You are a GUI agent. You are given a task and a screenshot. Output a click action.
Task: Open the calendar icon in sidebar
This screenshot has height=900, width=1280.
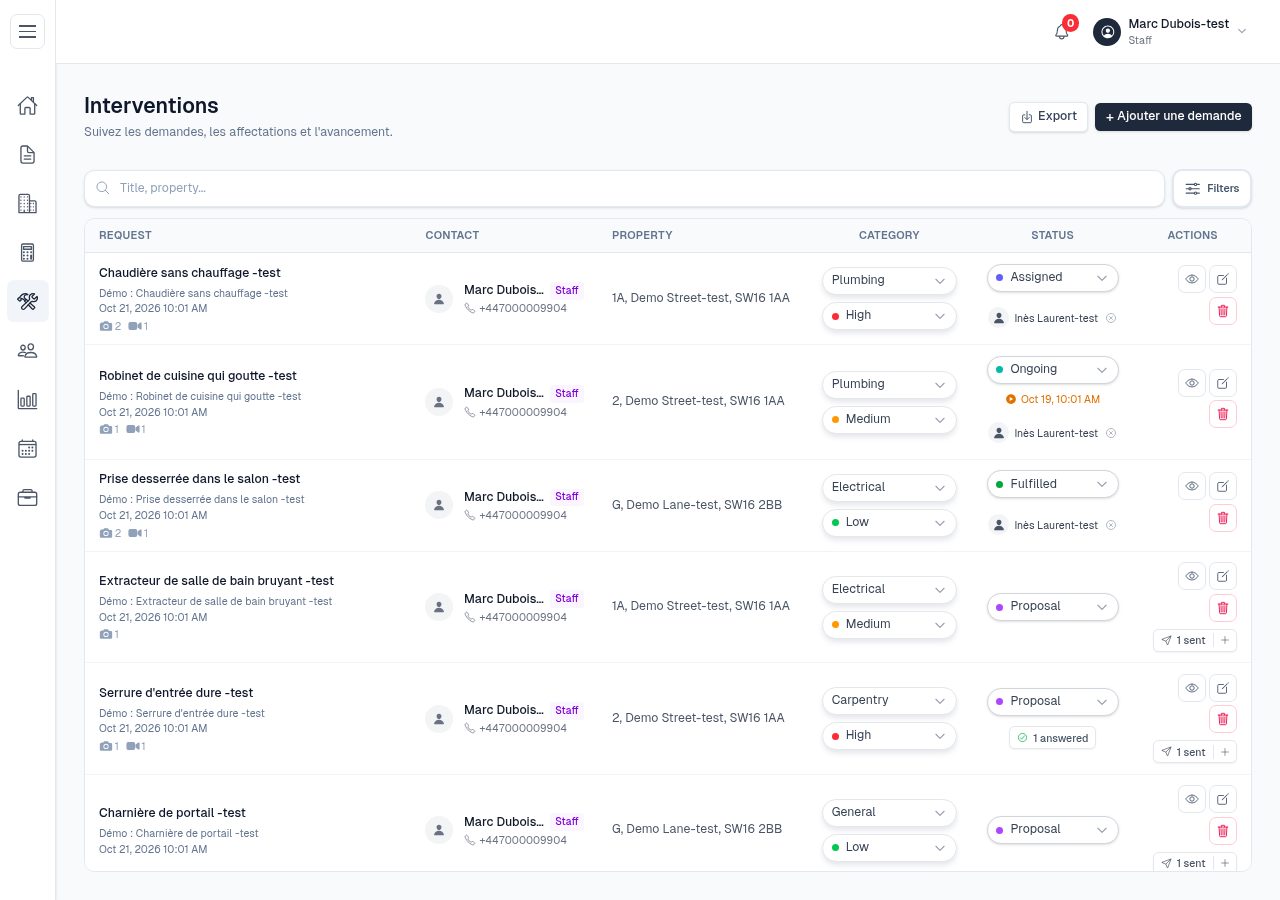27,448
